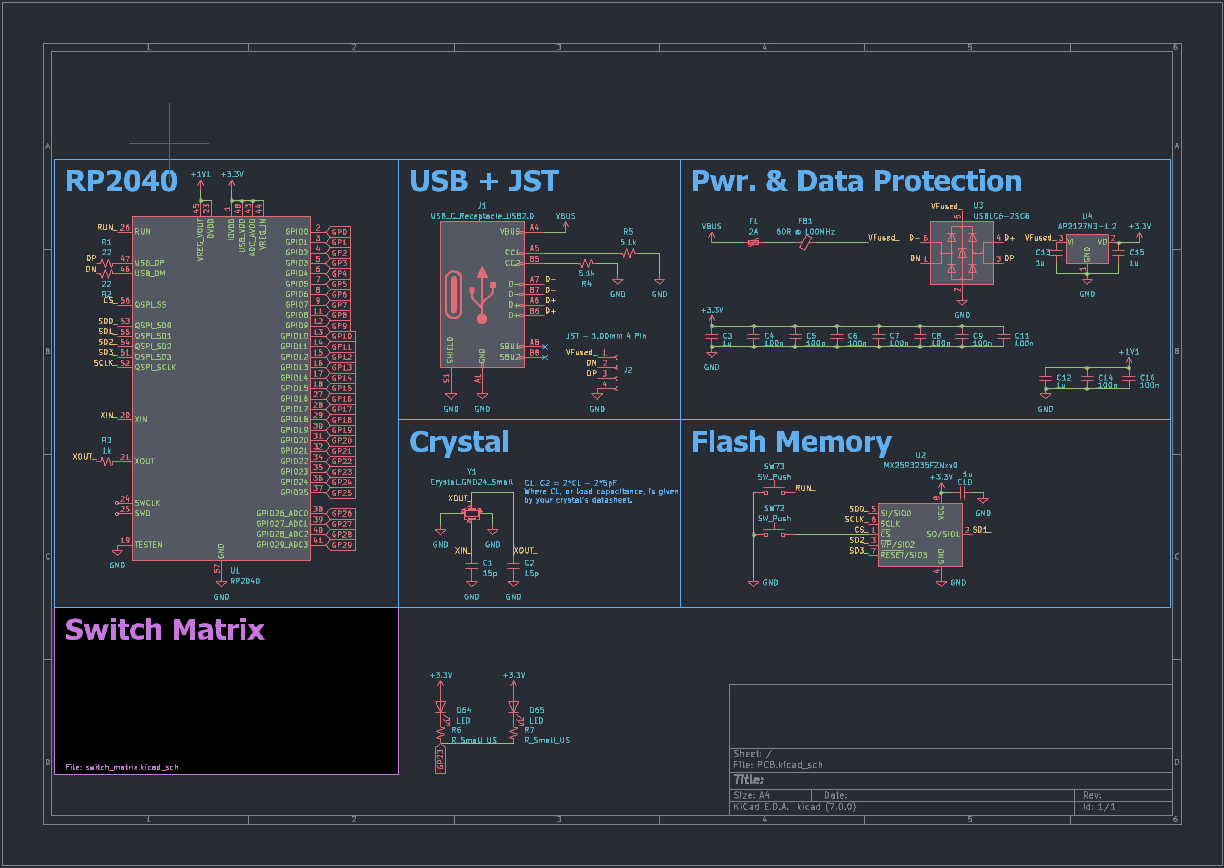Click the "JST - 1.00mm 4 Pin" note
Screen dimensions: 1224x868
[606, 336]
